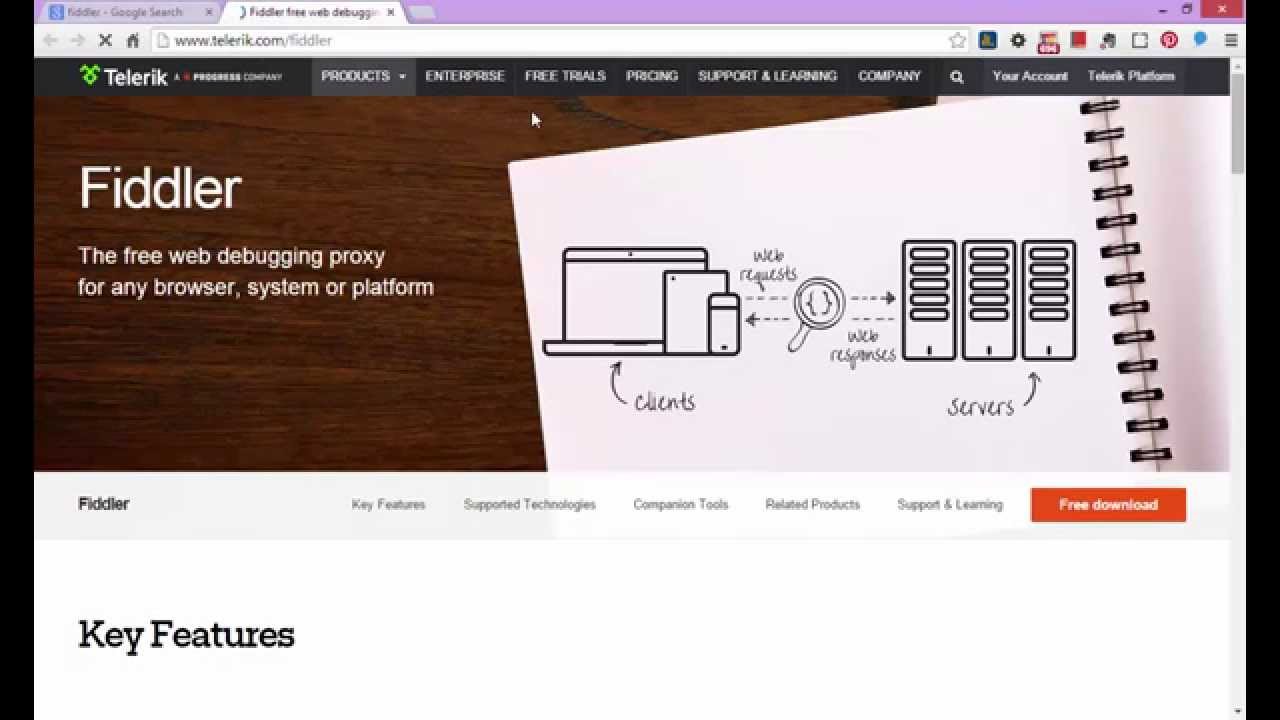Open the FREE TRIALS menu item
This screenshot has height=720, width=1280.
click(x=565, y=76)
